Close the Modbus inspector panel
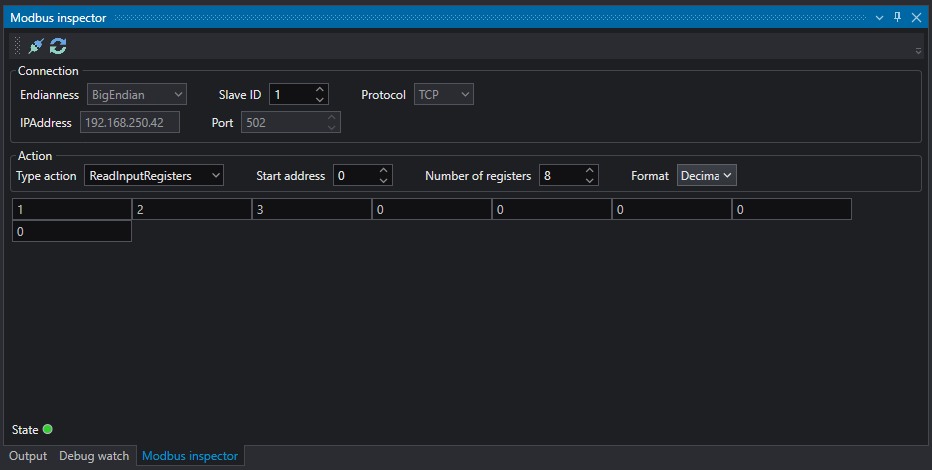Image resolution: width=932 pixels, height=470 pixels. 915,18
